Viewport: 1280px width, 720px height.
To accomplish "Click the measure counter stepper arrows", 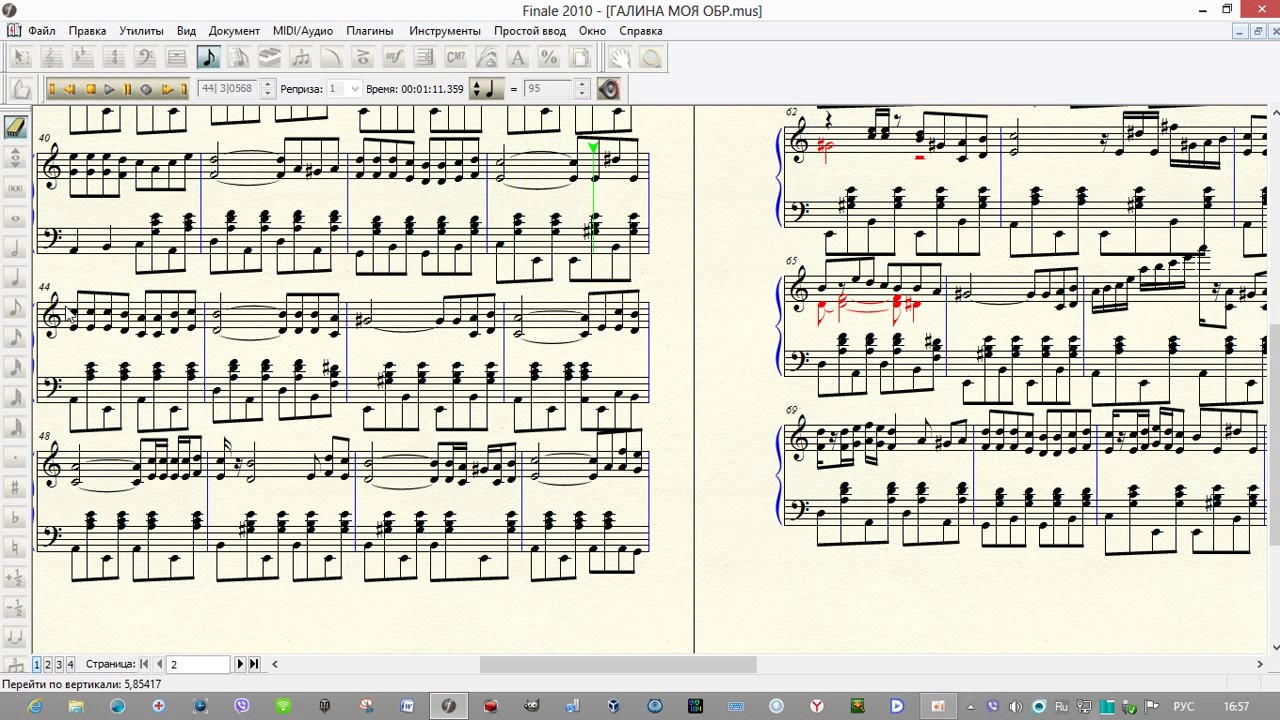I will pos(267,89).
